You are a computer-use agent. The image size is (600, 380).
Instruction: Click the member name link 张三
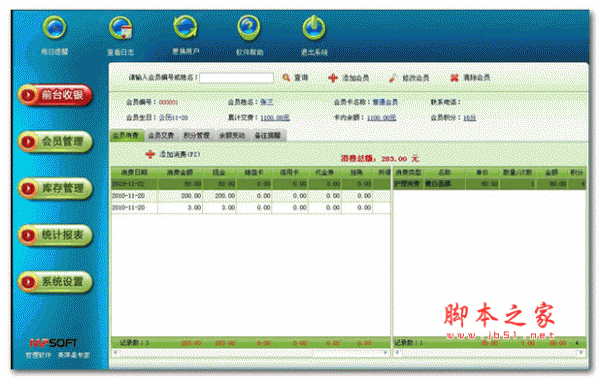pos(267,102)
